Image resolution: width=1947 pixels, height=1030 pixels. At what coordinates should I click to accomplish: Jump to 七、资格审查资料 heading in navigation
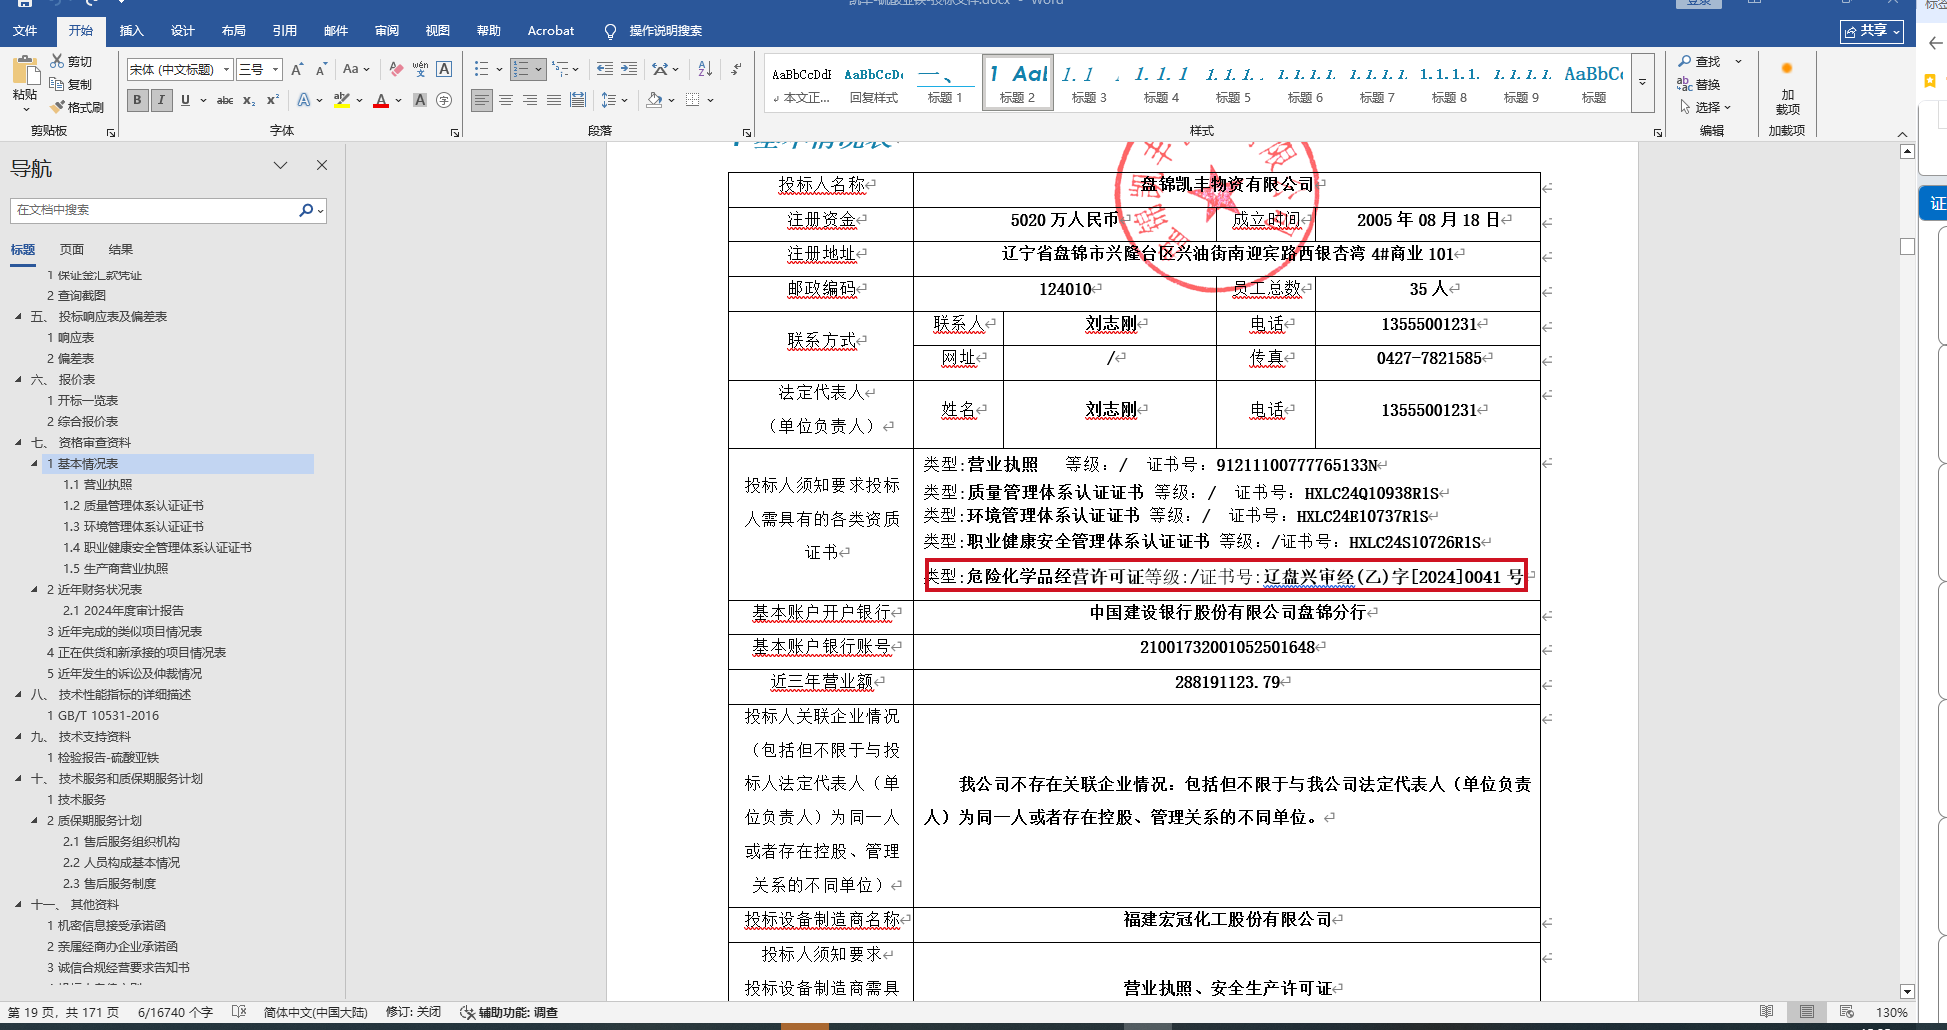pyautogui.click(x=81, y=442)
